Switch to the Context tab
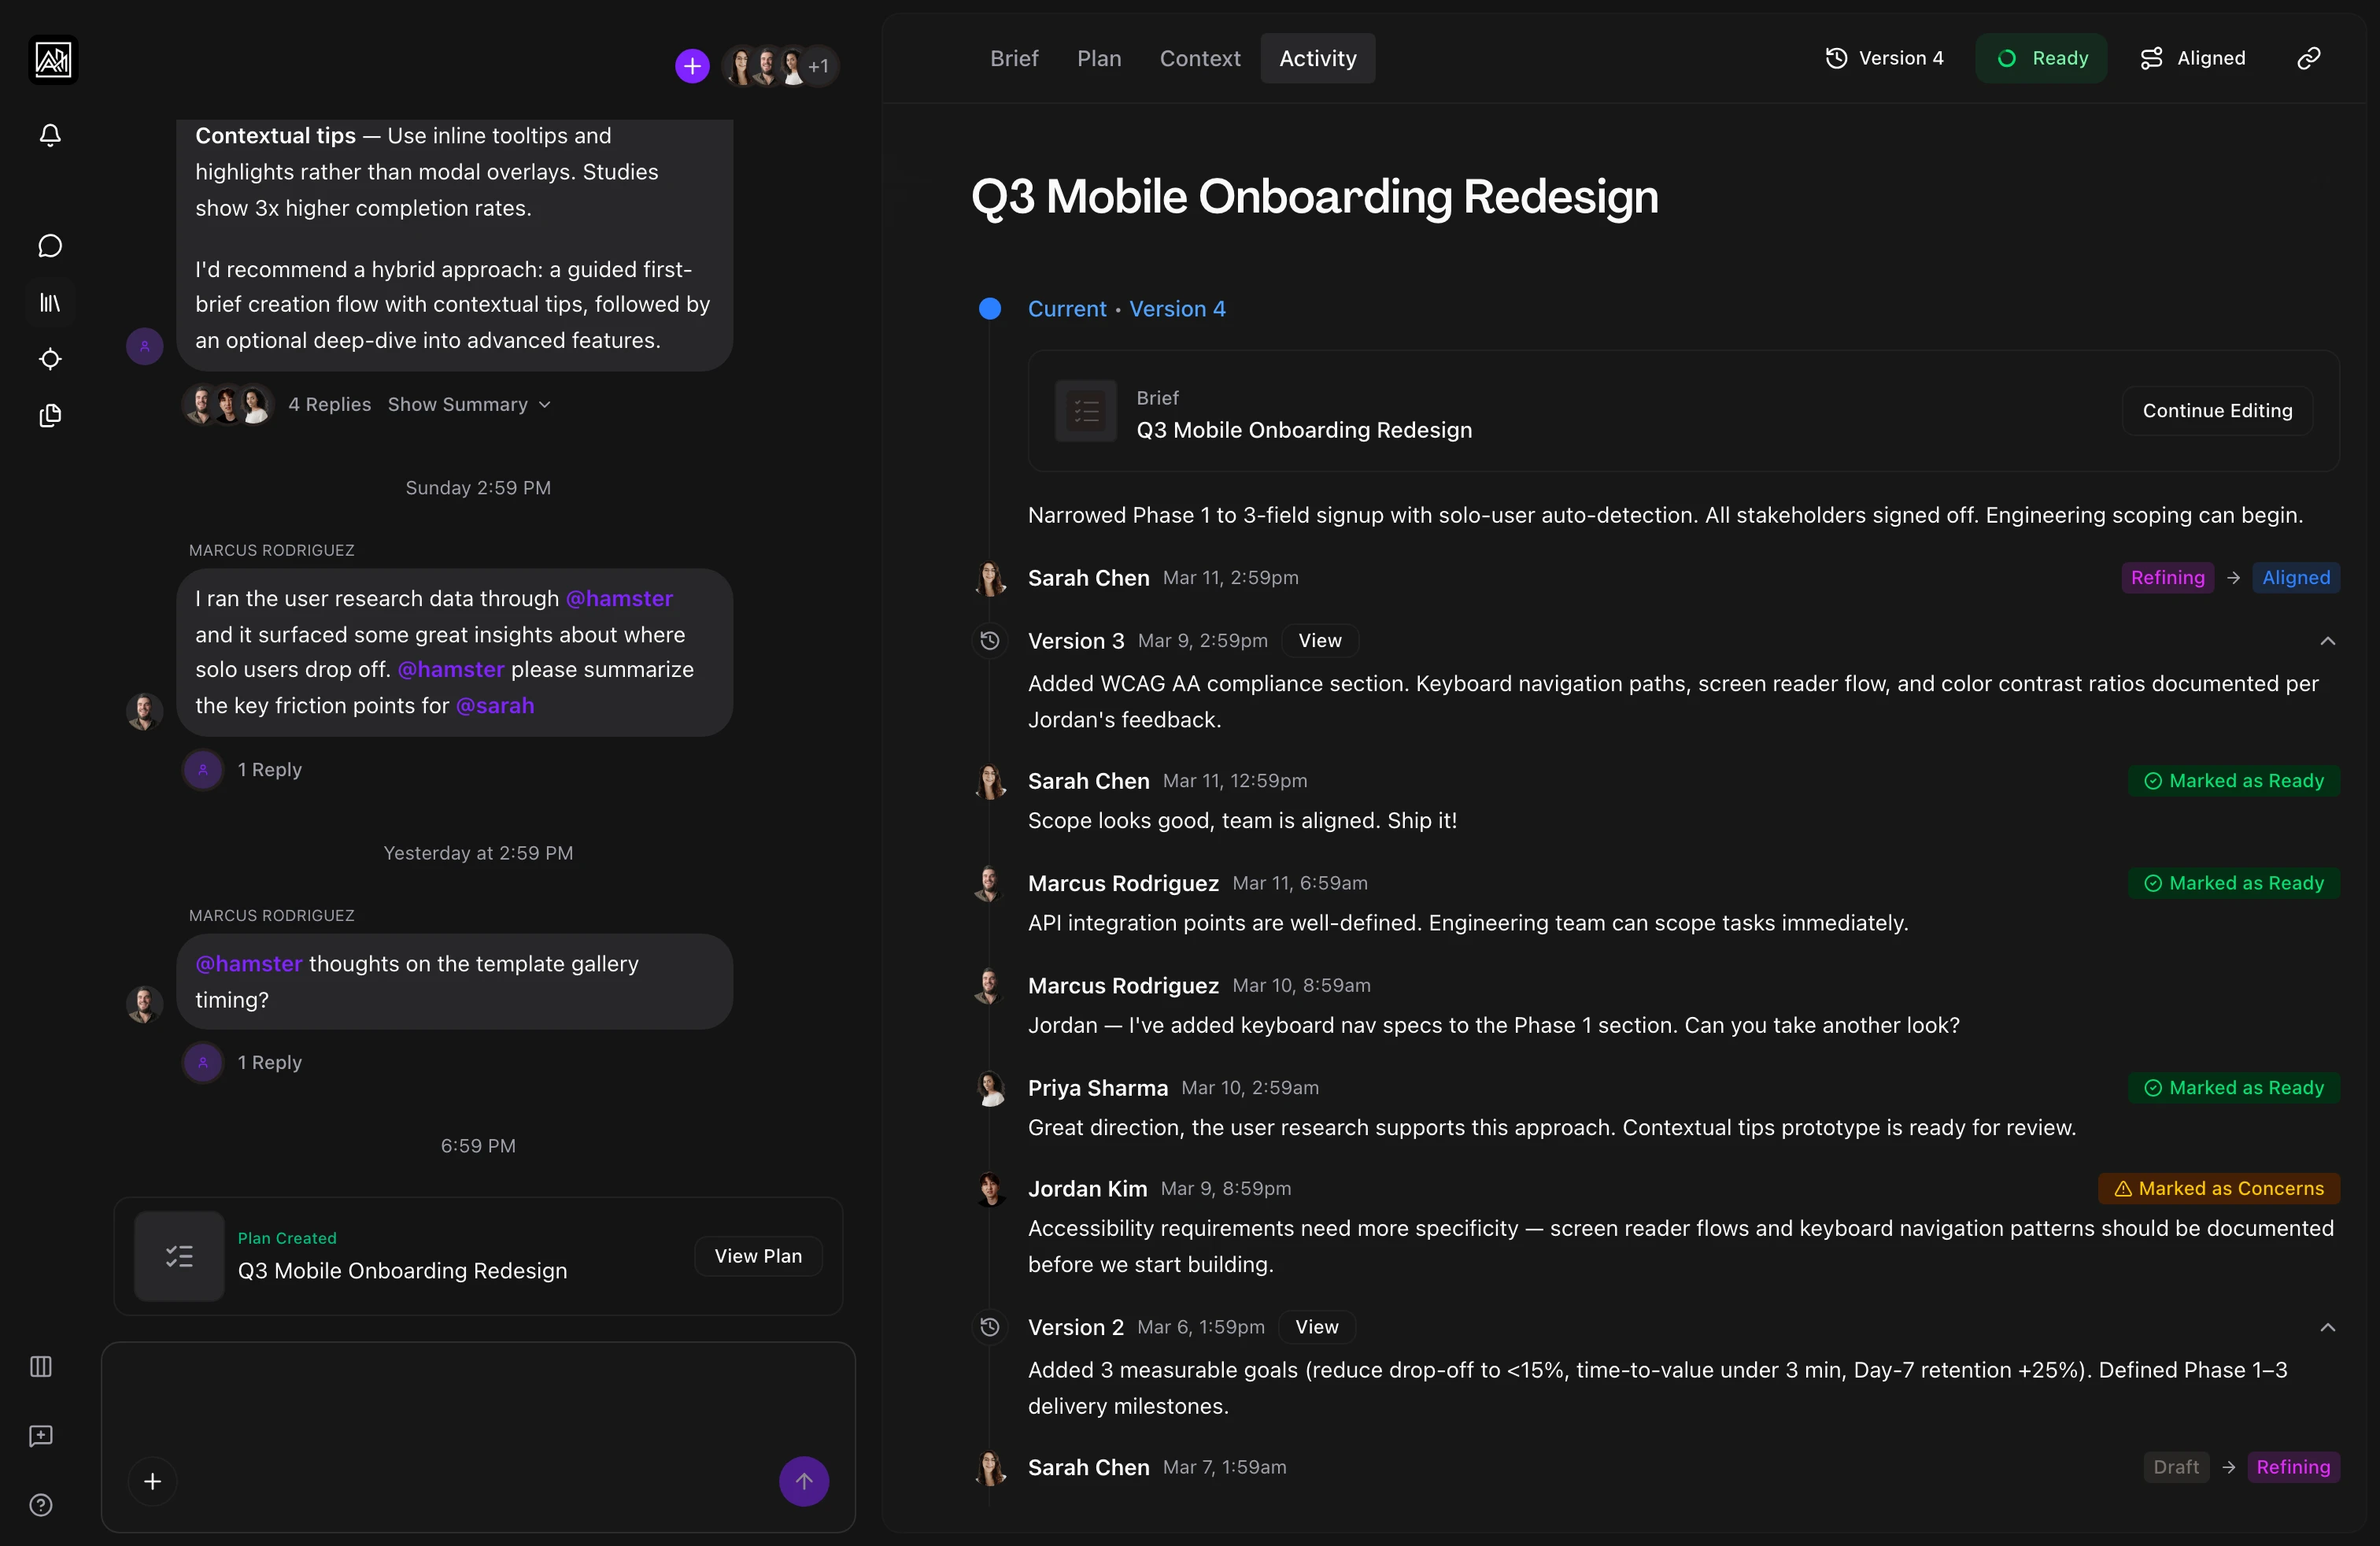The image size is (2380, 1546). (1199, 58)
